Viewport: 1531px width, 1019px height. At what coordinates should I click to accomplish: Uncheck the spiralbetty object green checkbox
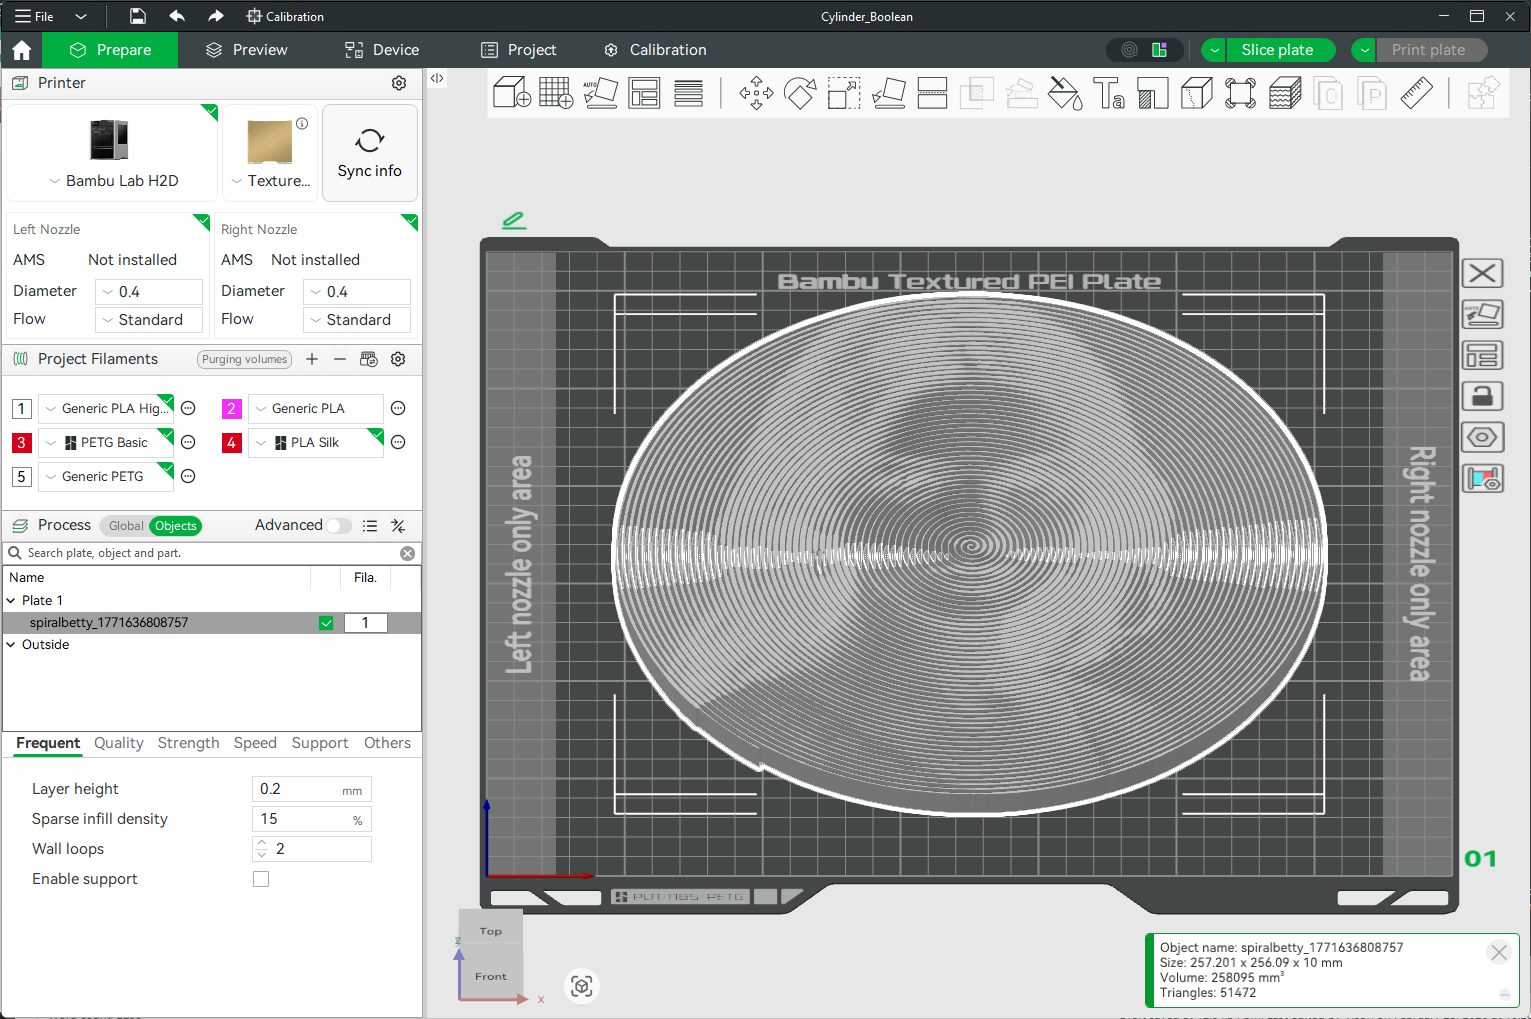326,623
